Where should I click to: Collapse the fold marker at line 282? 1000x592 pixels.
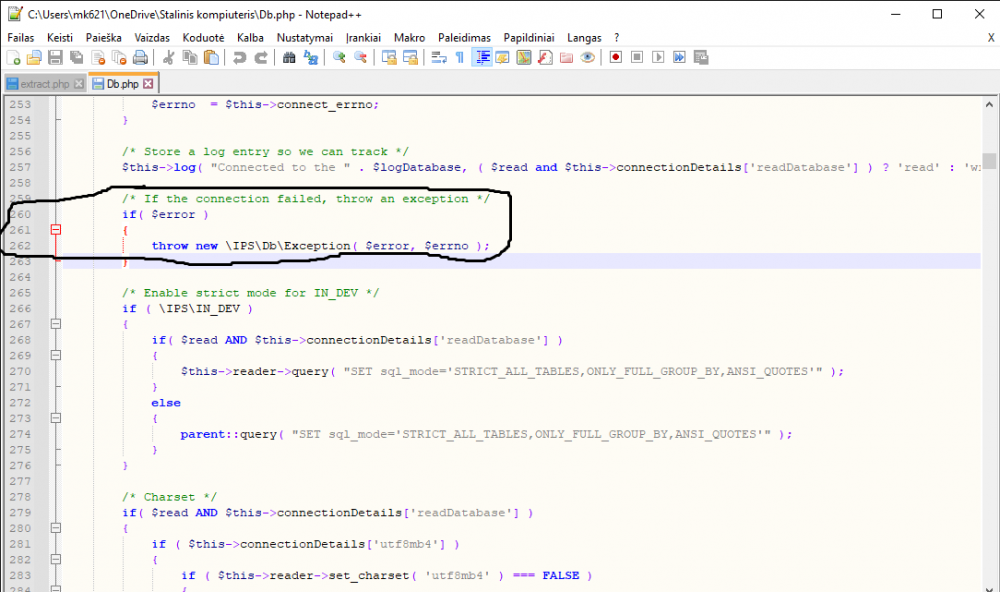[56, 559]
